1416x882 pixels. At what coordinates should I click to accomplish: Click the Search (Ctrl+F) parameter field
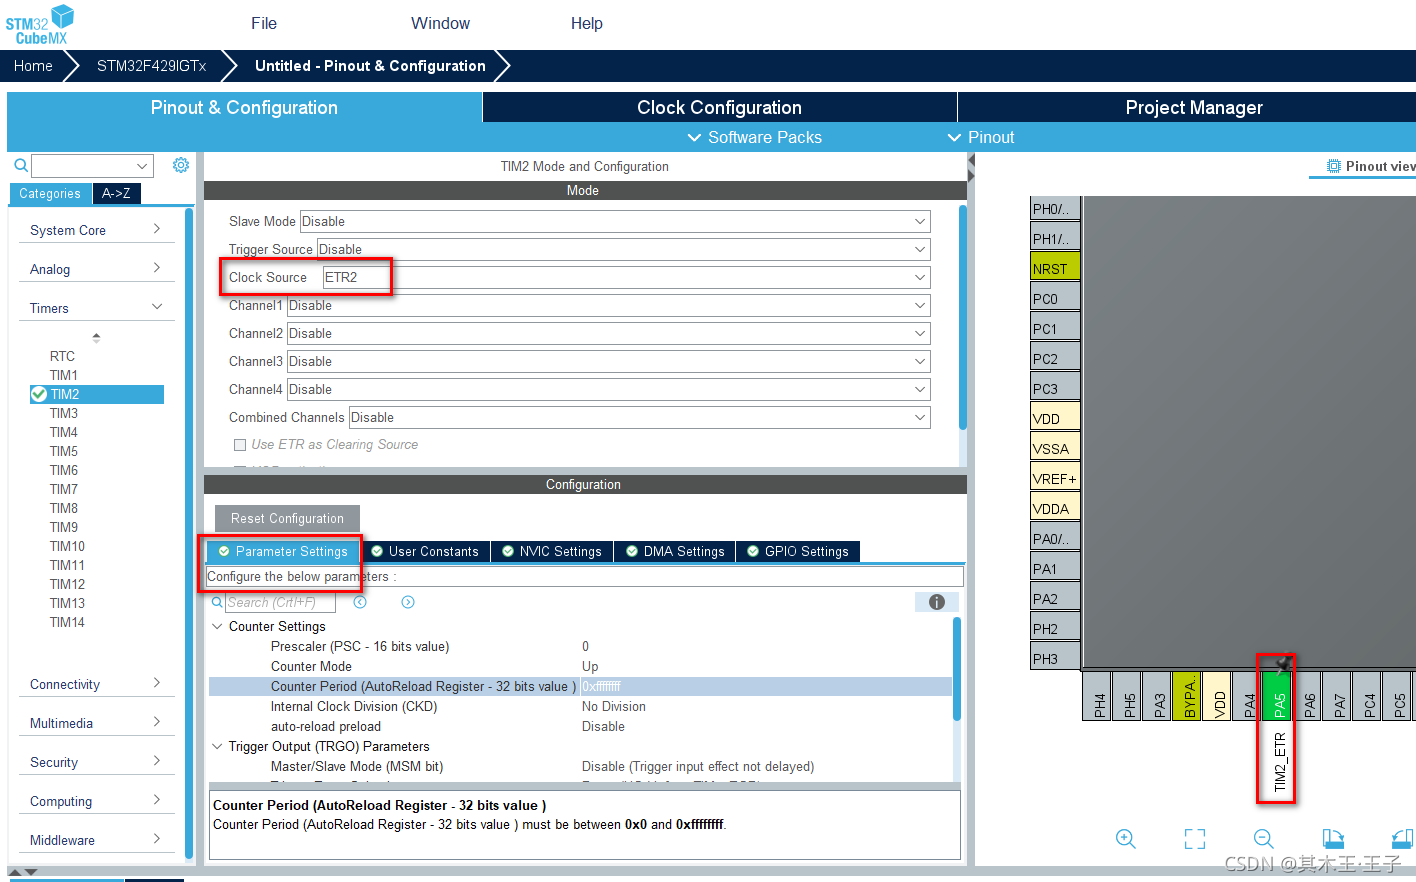click(x=280, y=602)
